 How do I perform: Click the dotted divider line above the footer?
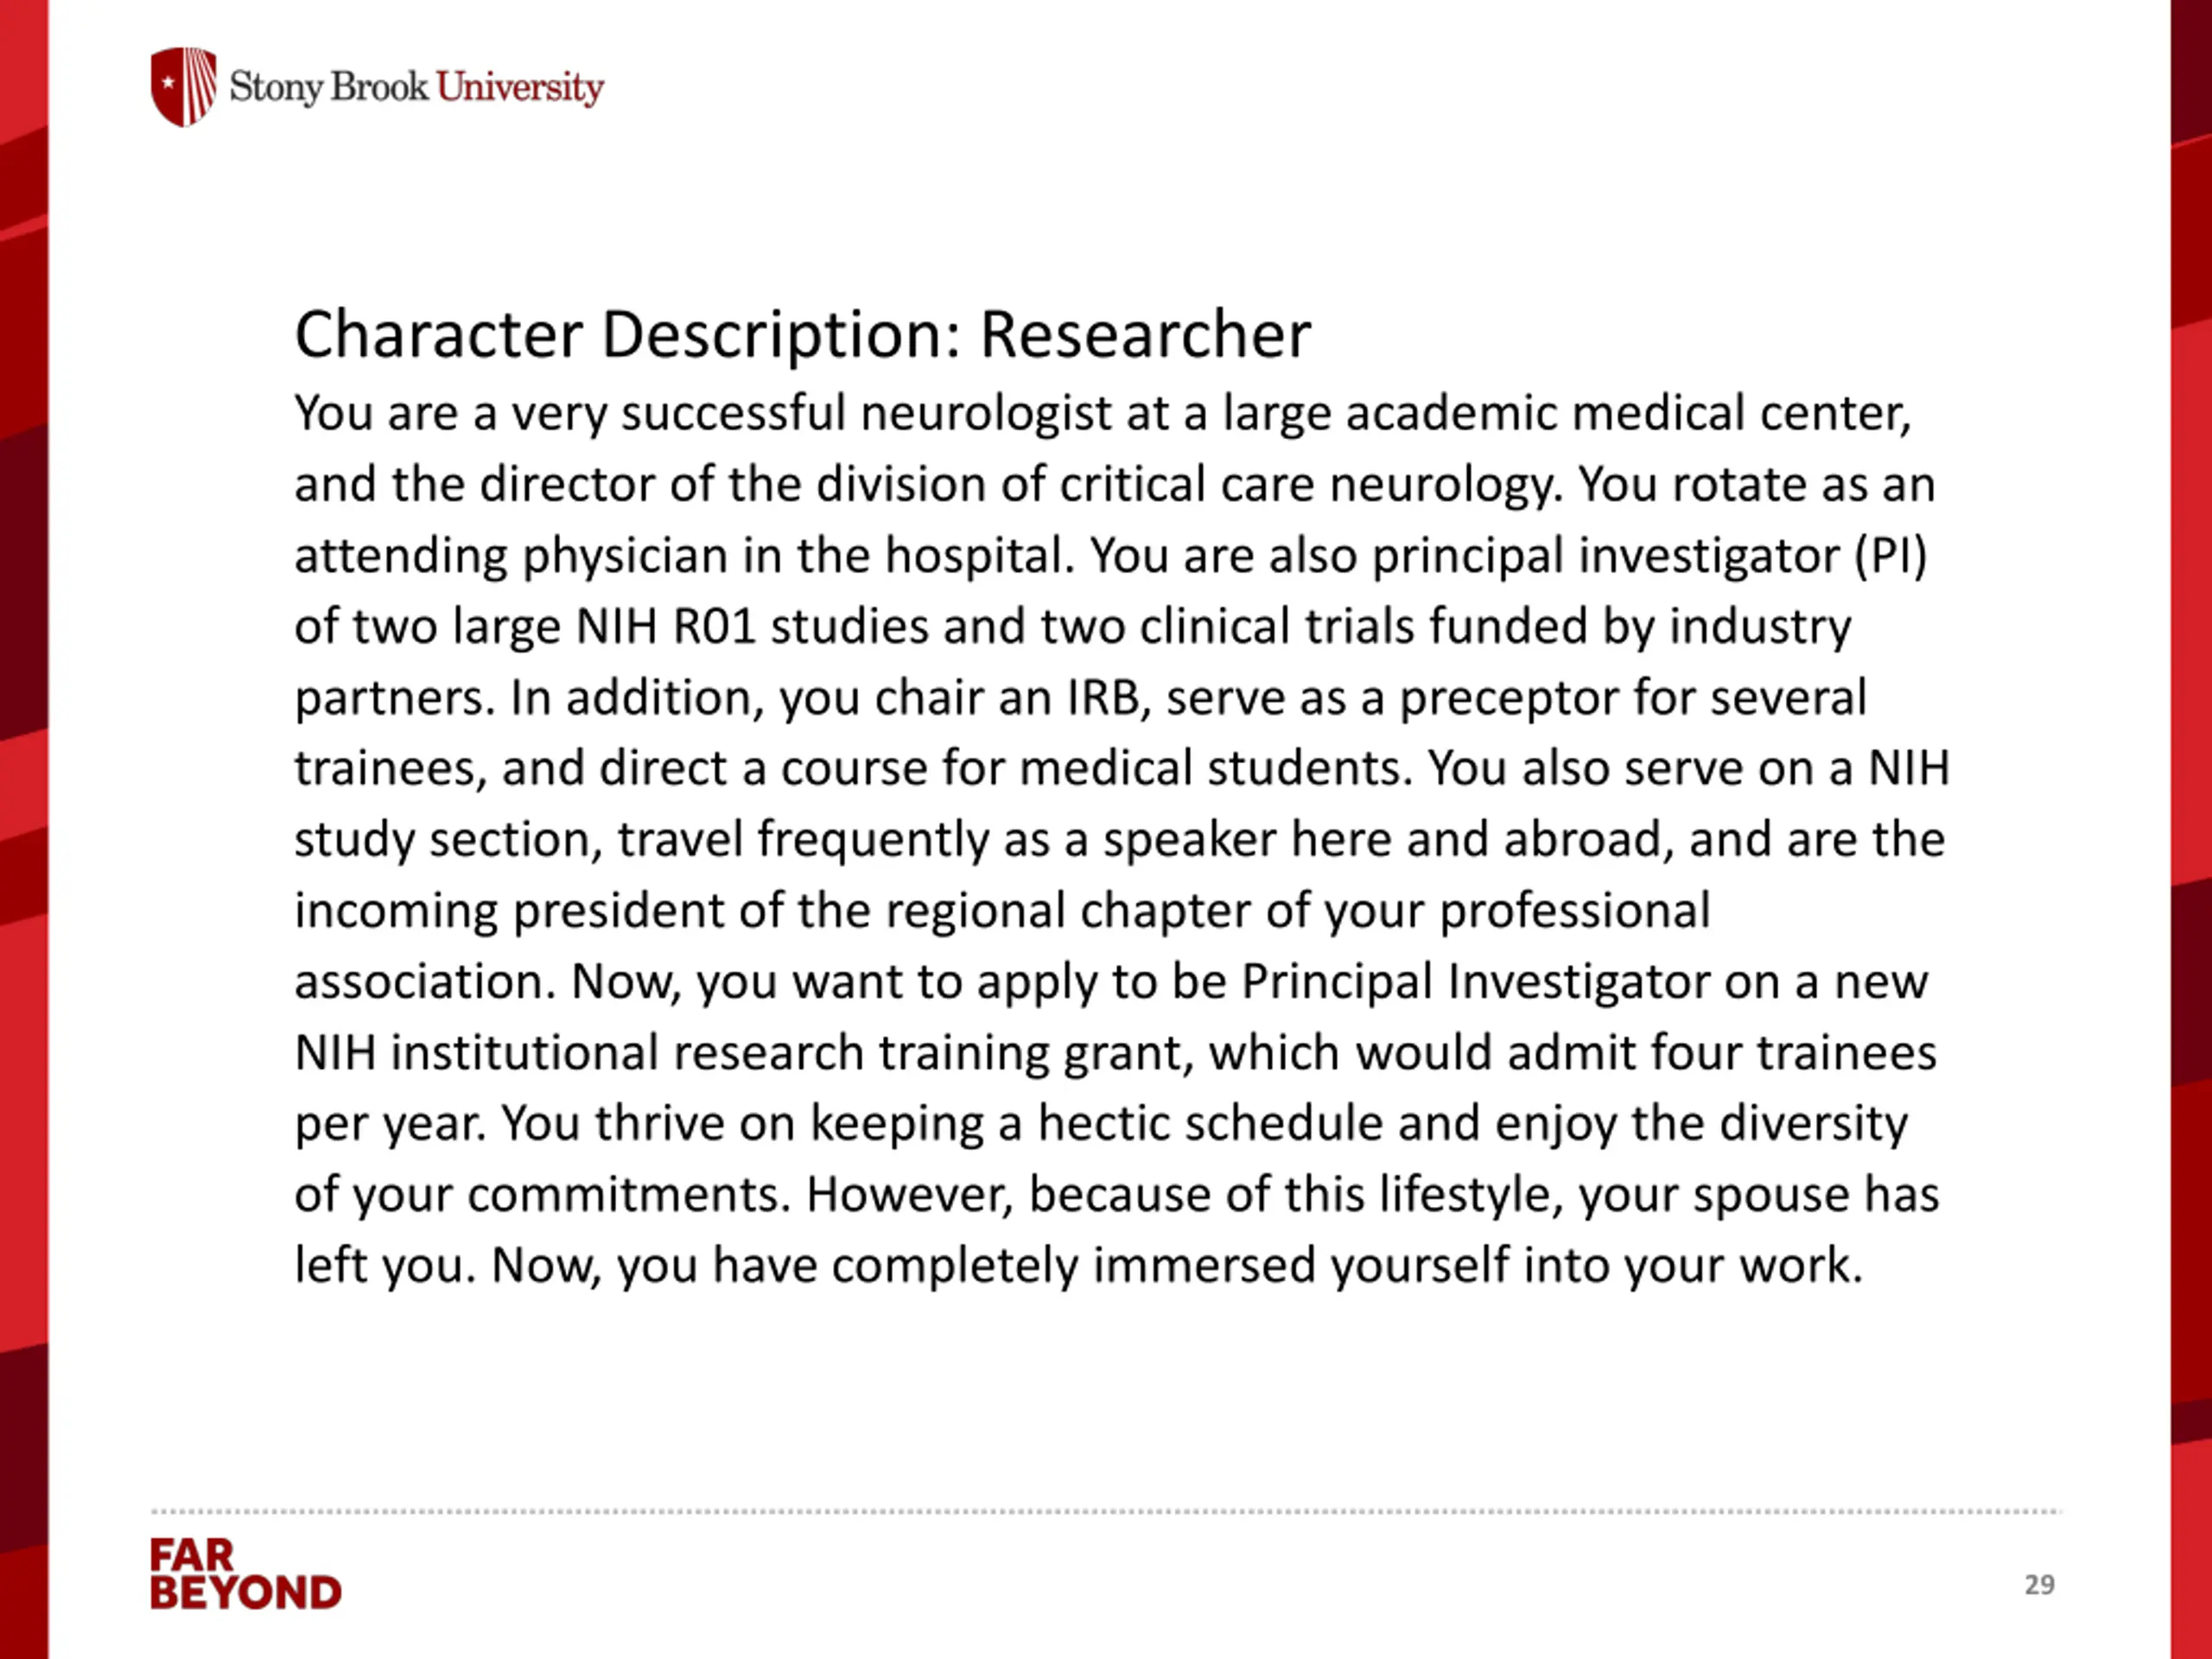pos(1106,1512)
